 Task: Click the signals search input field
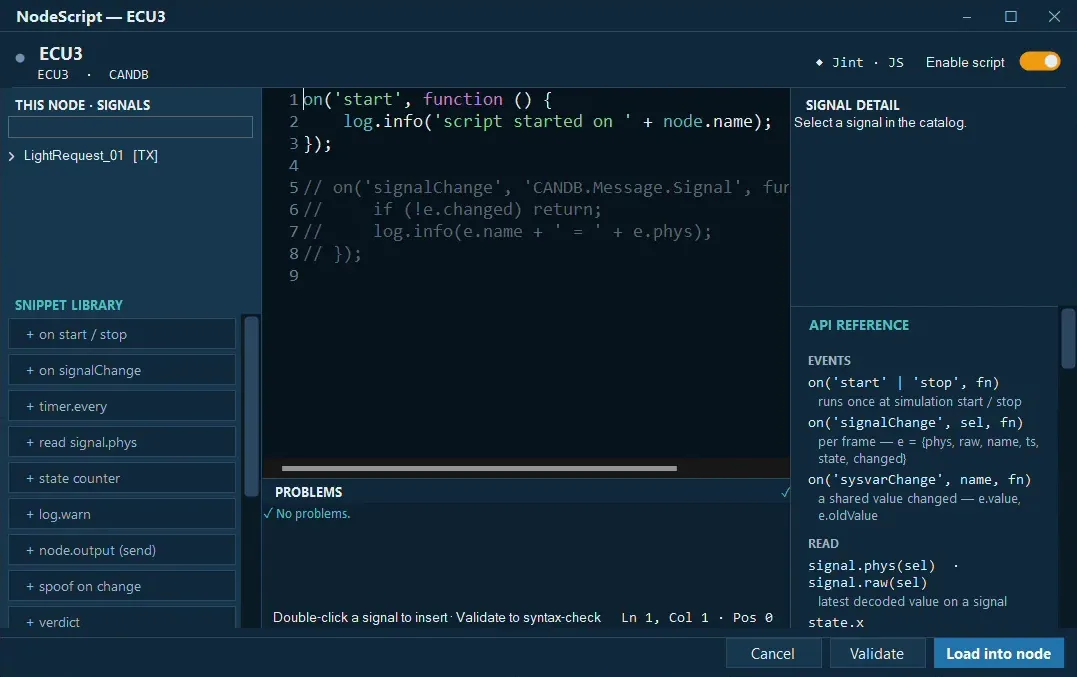point(131,127)
